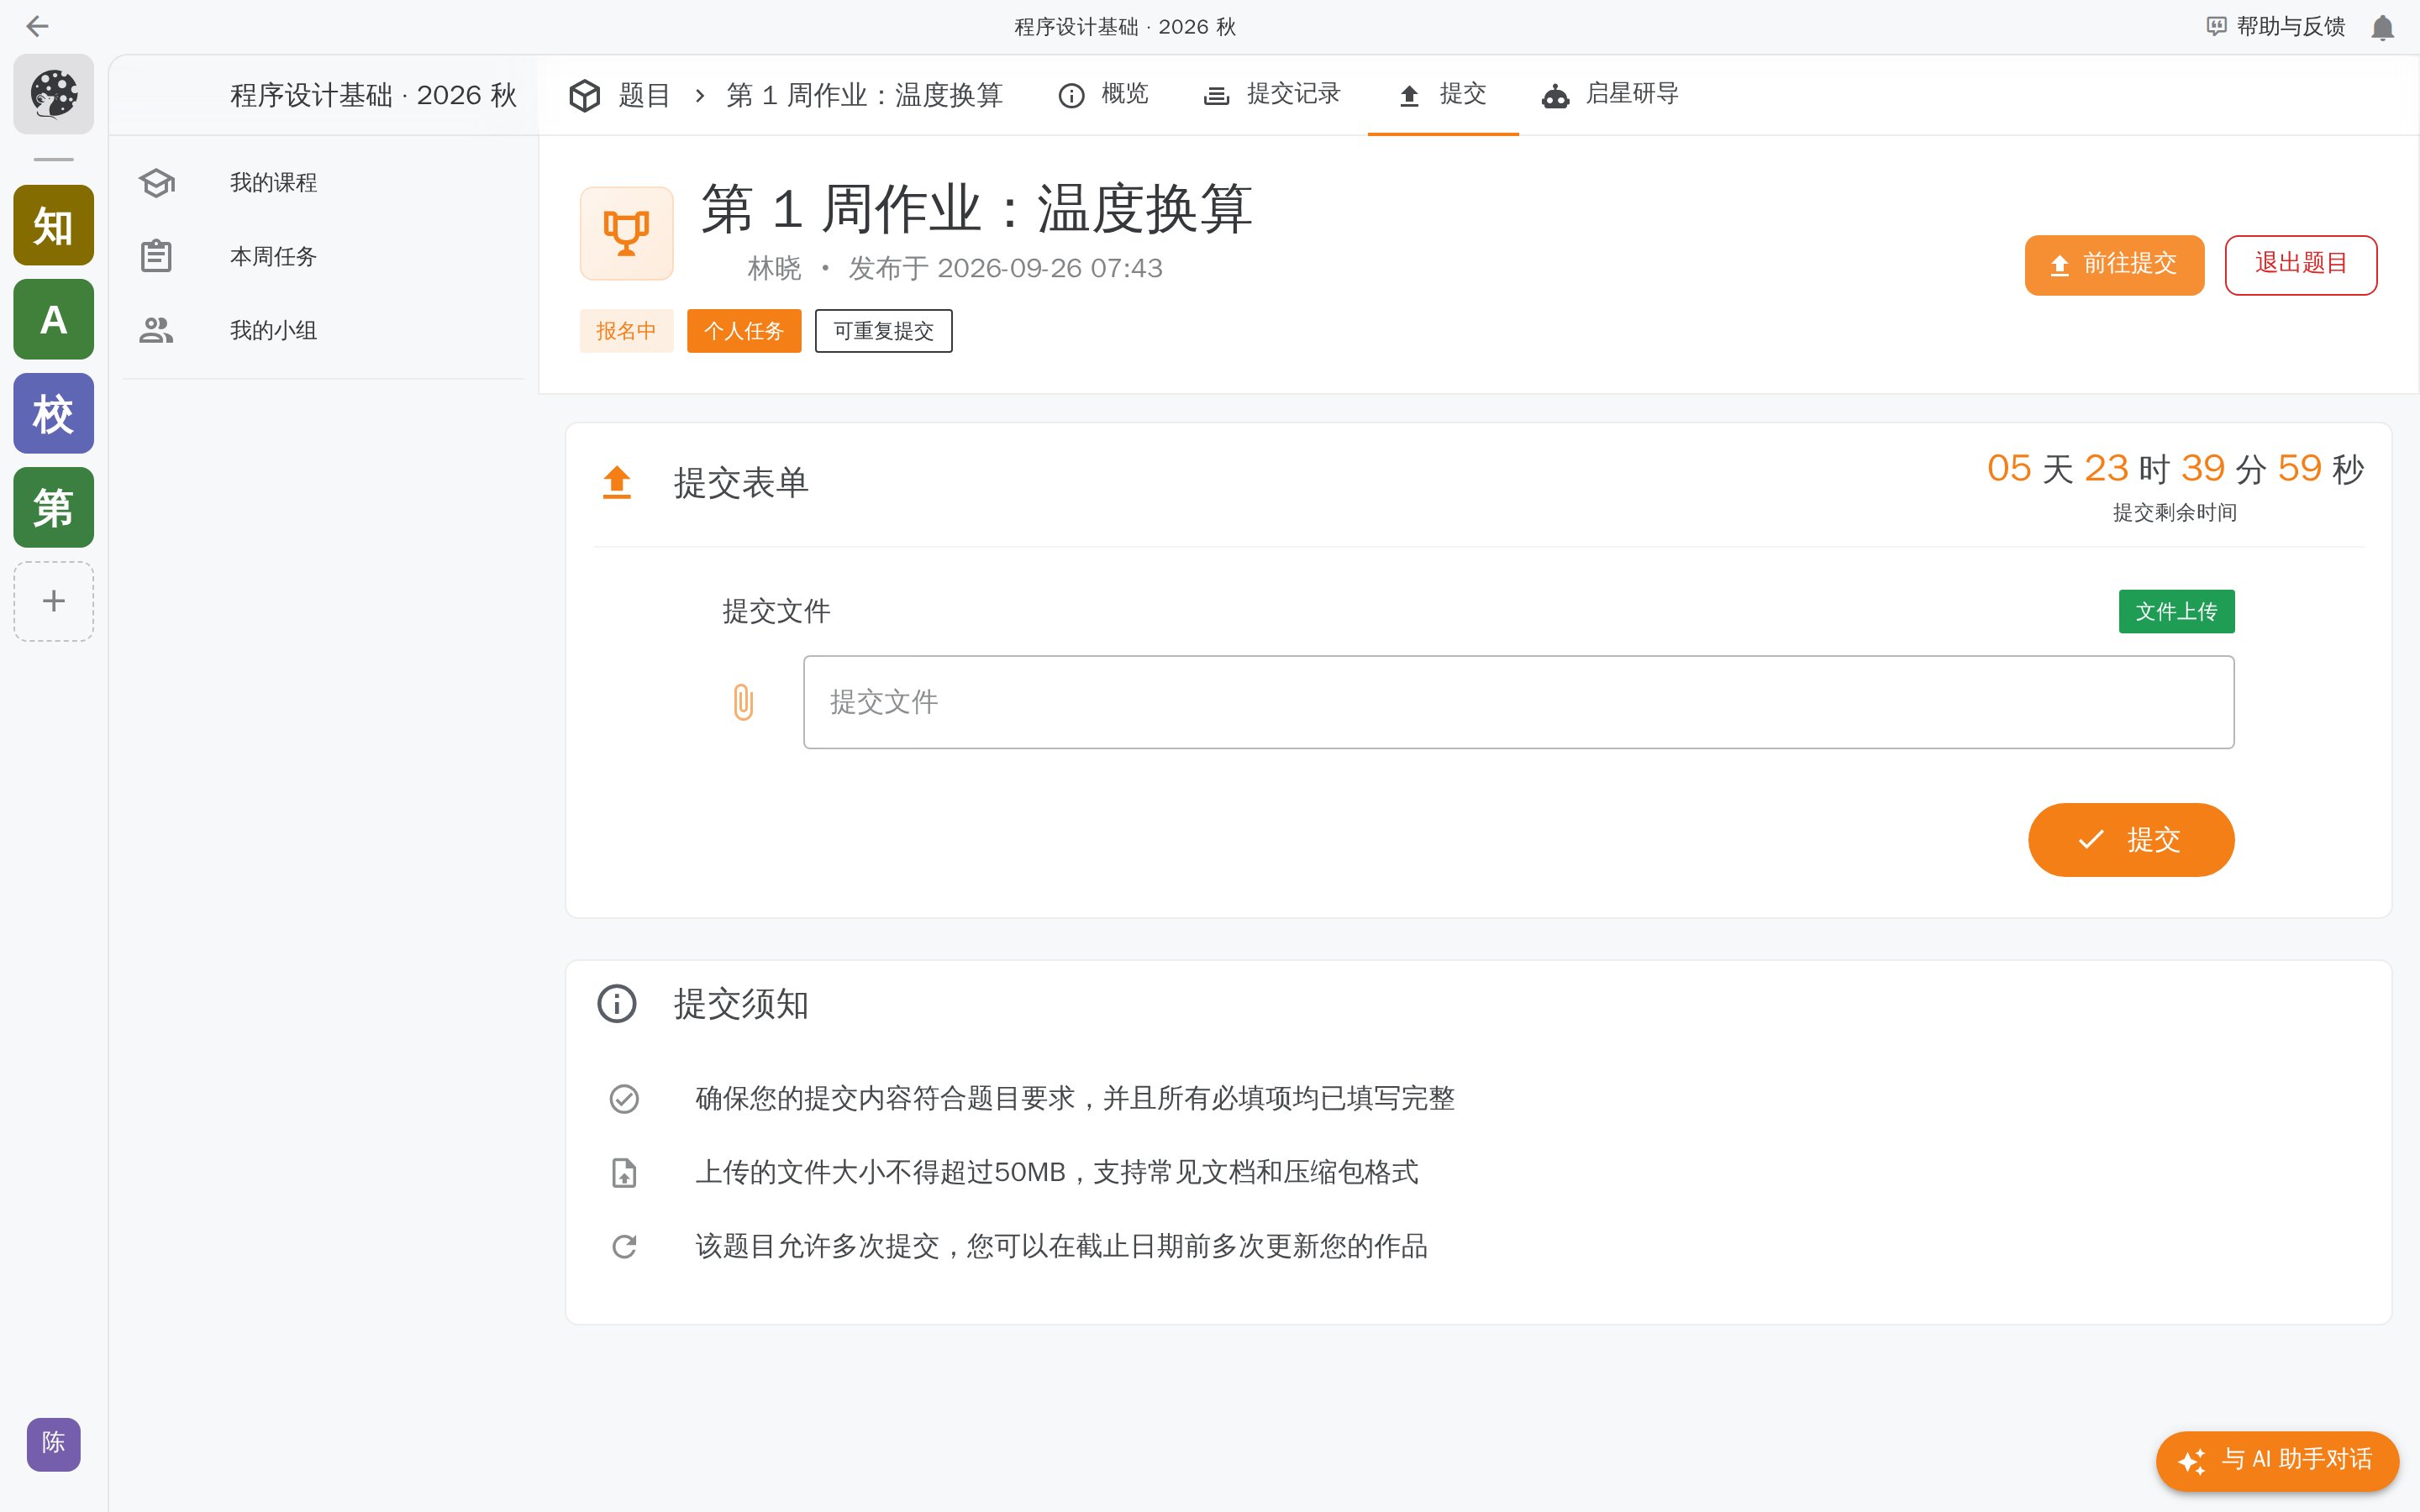Open the palette workspace icon
The image size is (2420, 1512).
click(x=54, y=94)
